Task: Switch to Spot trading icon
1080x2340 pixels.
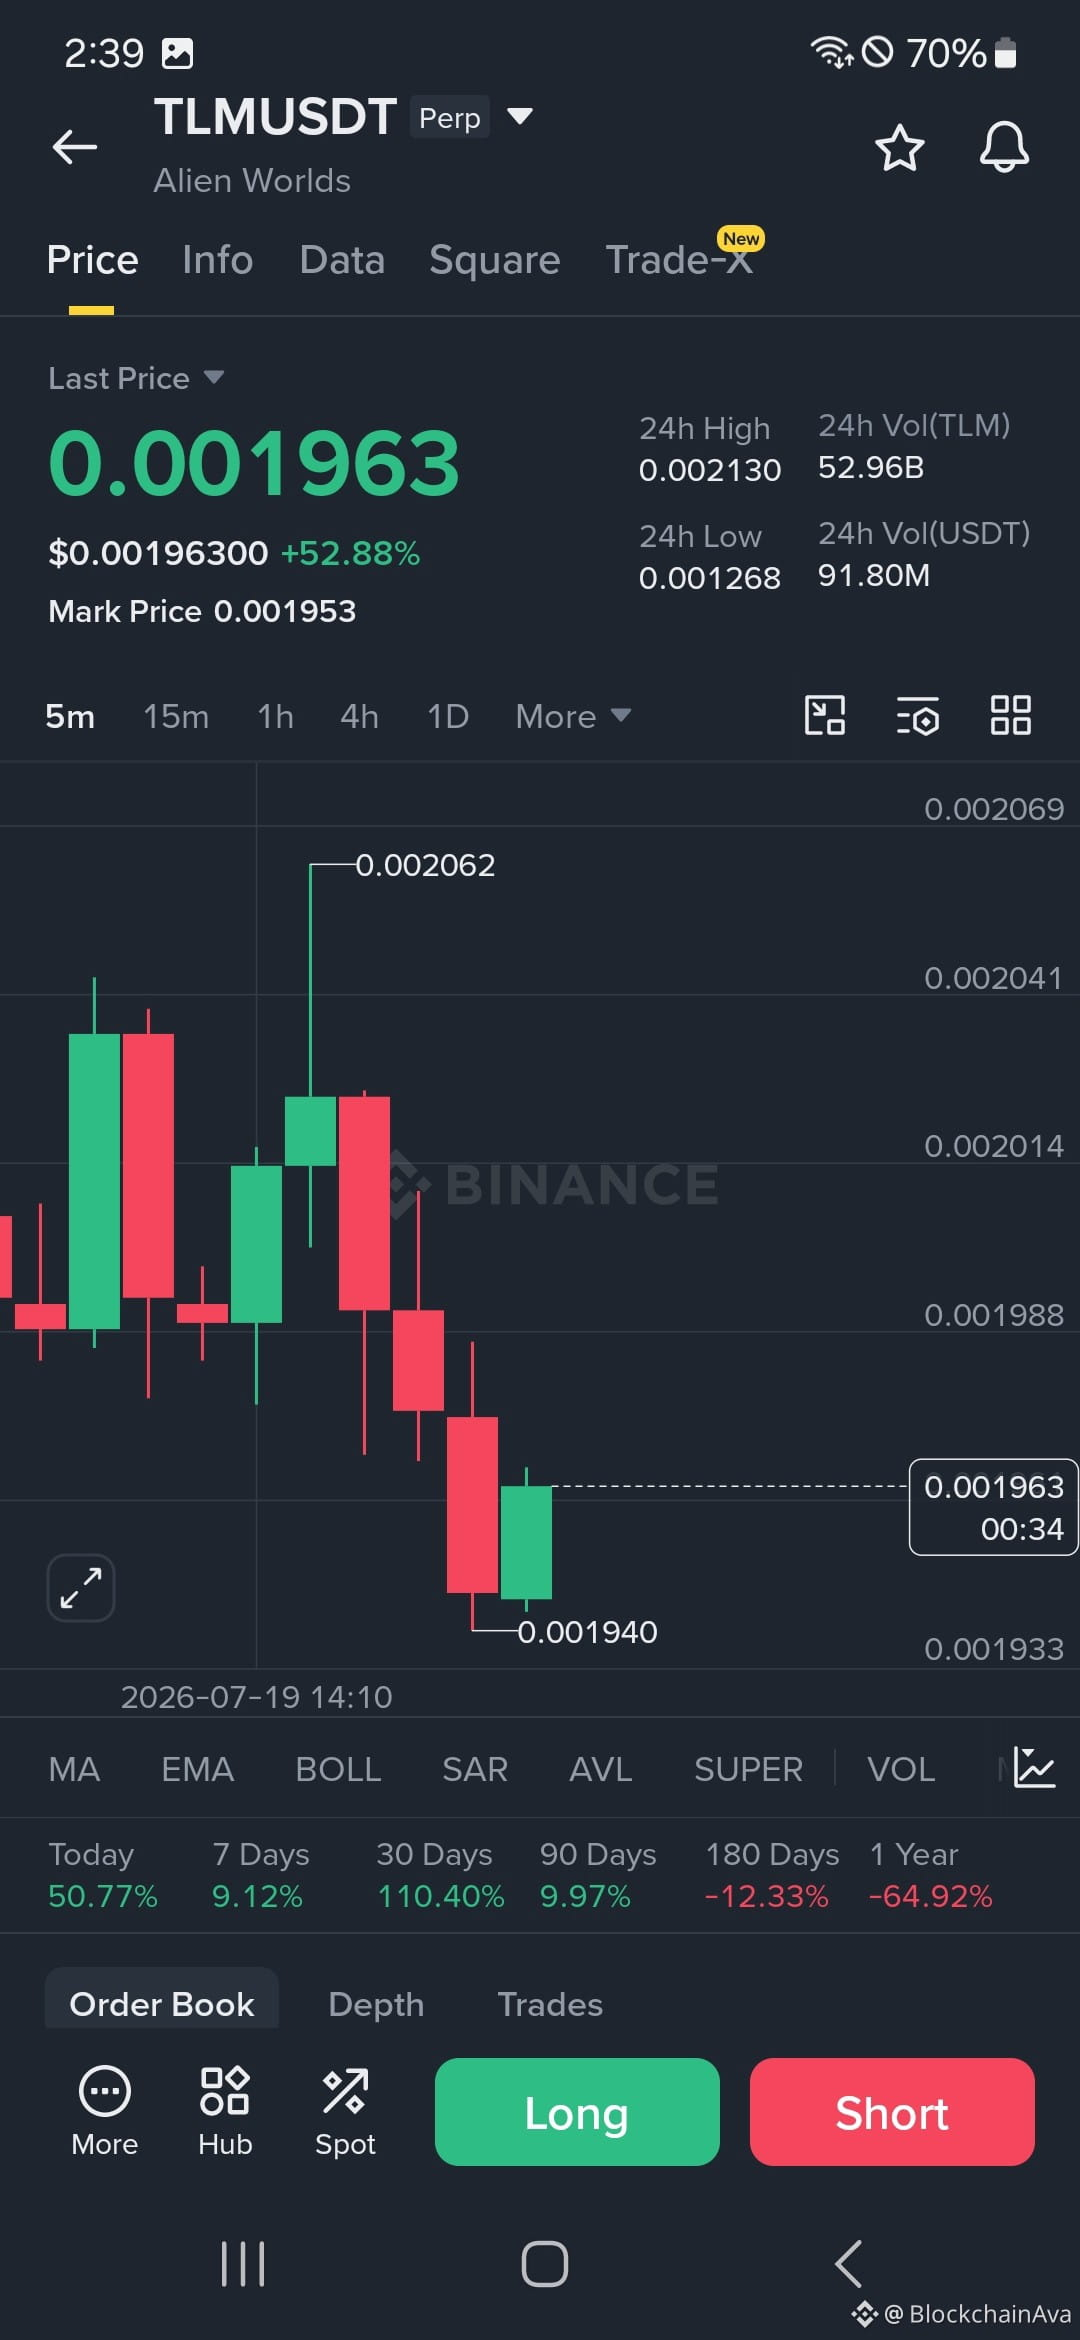Action: click(x=345, y=2111)
